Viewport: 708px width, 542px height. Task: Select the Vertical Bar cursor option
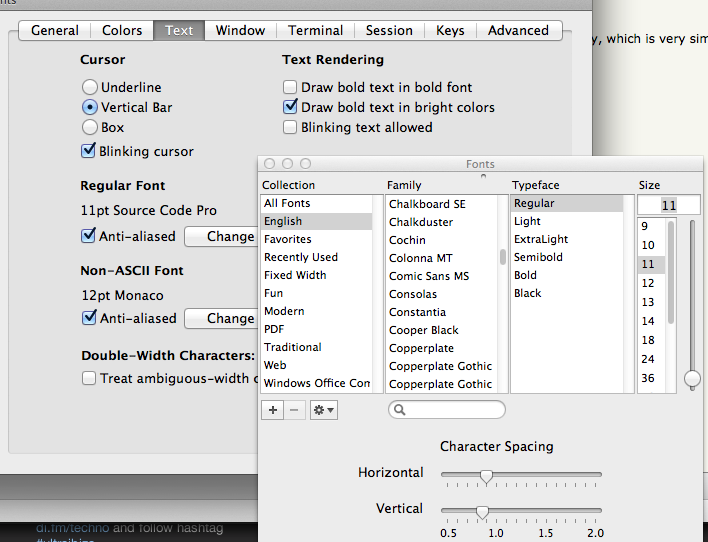(90, 107)
